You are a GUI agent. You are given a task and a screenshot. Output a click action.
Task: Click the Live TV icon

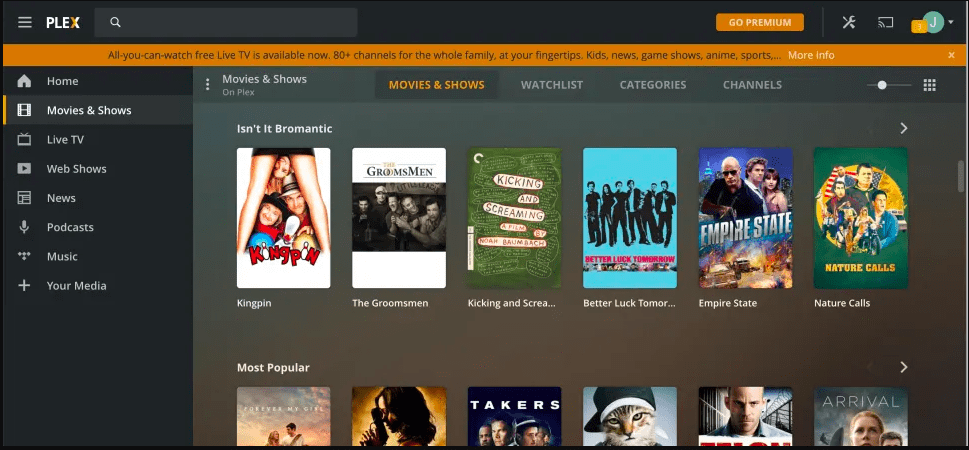coord(24,139)
